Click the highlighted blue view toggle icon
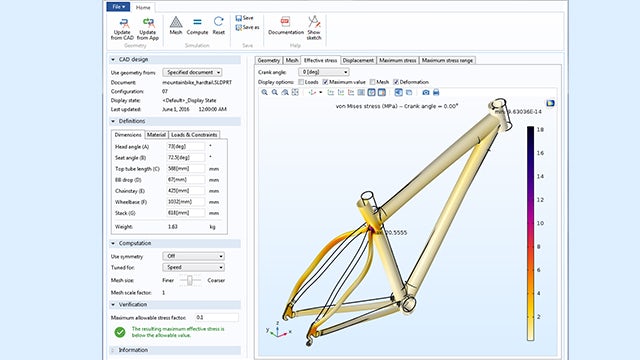This screenshot has width=640, height=360. 398,93
